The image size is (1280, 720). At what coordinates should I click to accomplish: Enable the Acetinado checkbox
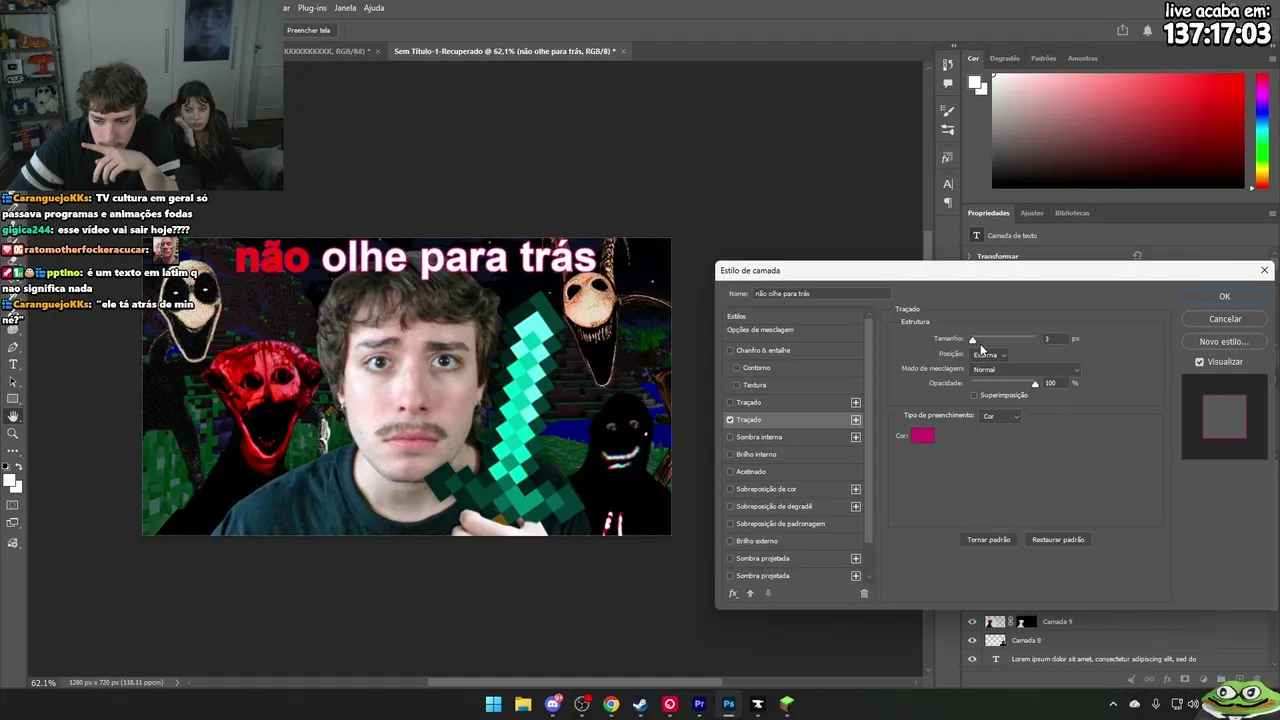(x=730, y=471)
